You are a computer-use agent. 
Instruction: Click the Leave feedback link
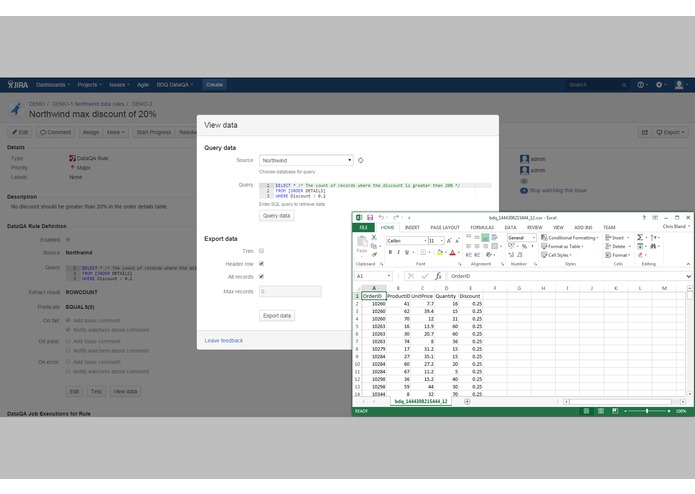point(223,341)
